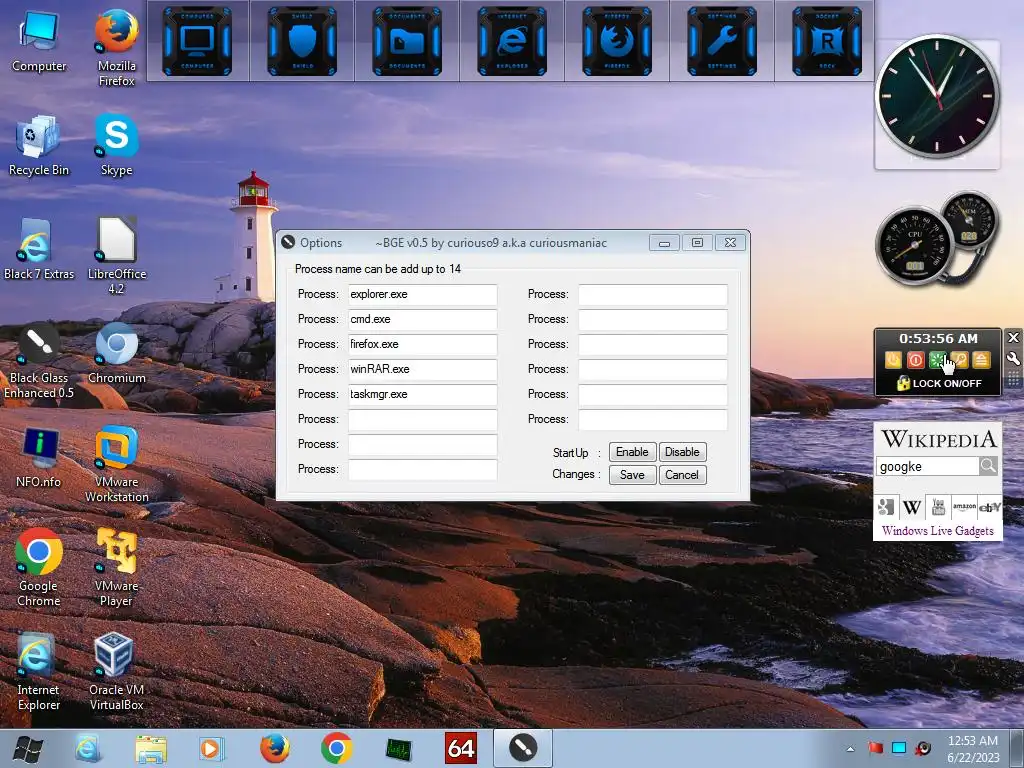Click the firefox.exe process field

(423, 344)
